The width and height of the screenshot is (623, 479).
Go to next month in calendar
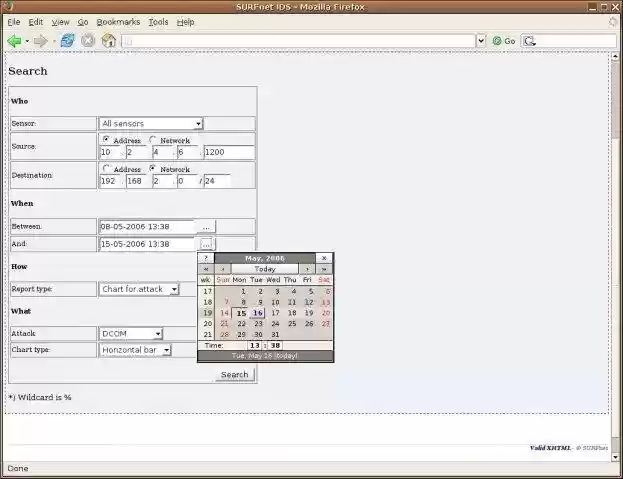[308, 269]
